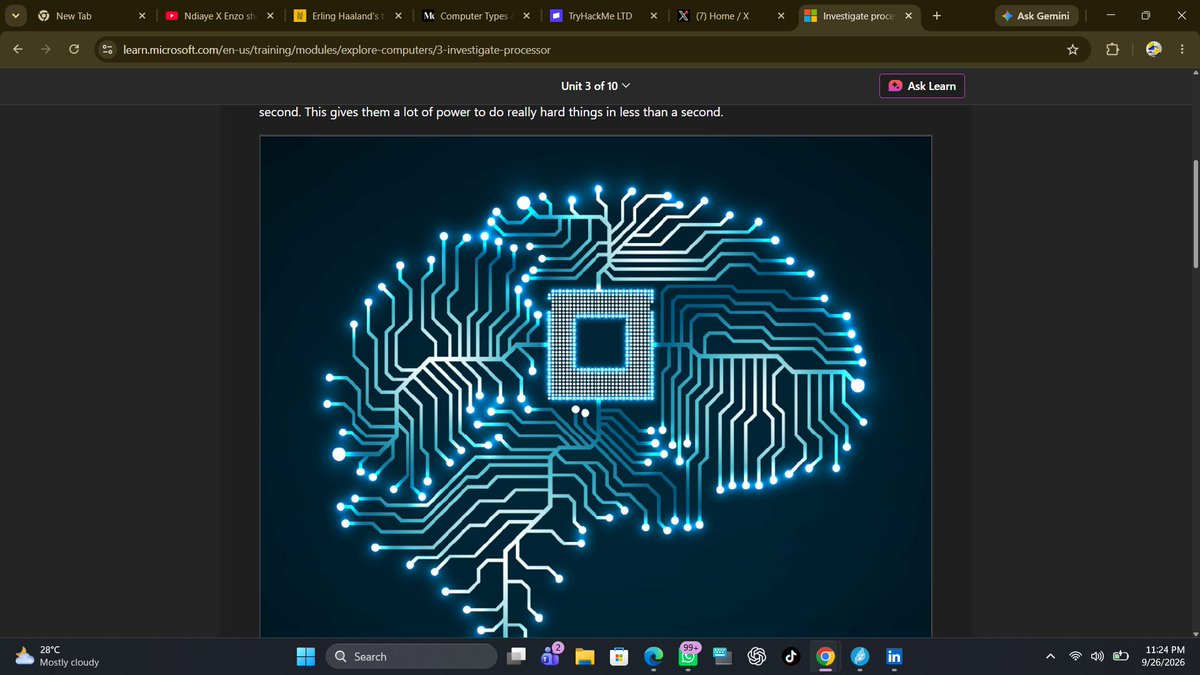Switch to the (7) Home / X tab
Viewport: 1200px width, 675px height.
(x=732, y=16)
